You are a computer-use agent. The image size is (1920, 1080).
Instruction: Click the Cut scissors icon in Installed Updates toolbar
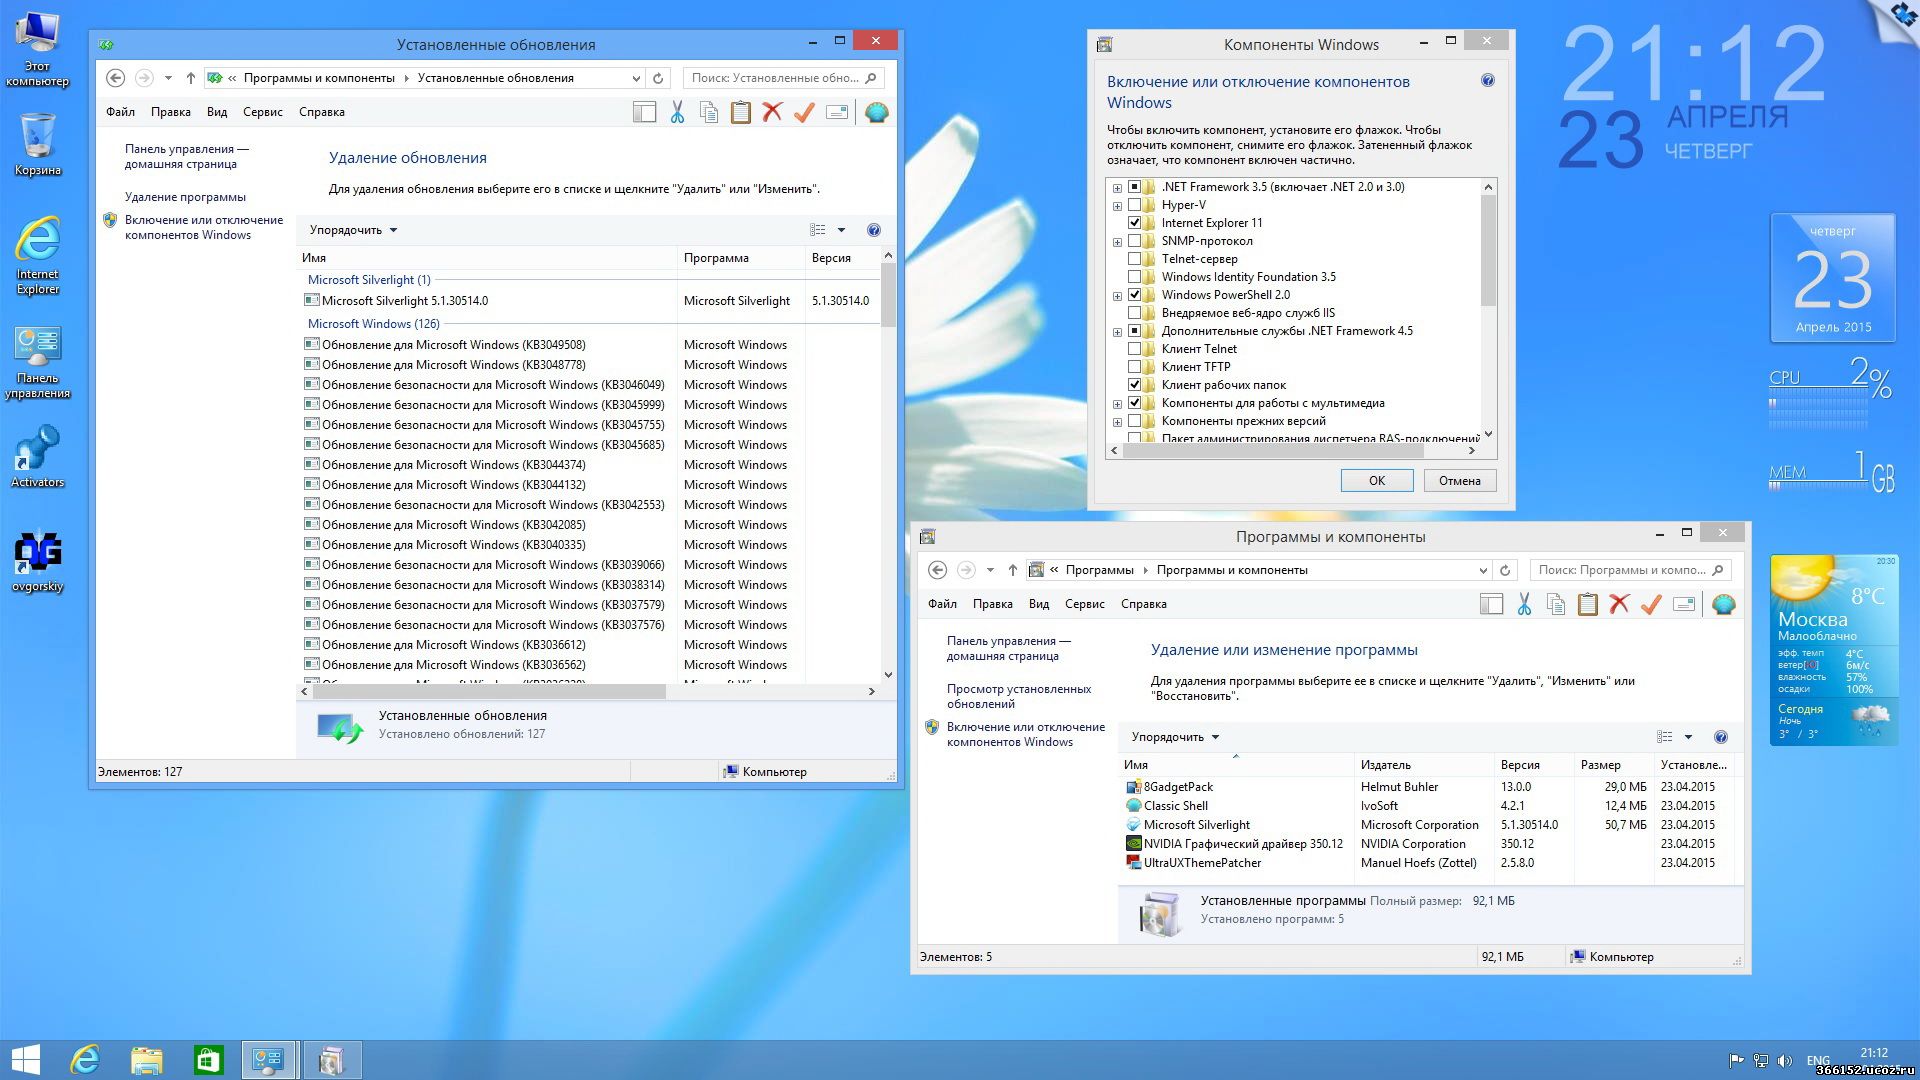tap(677, 112)
